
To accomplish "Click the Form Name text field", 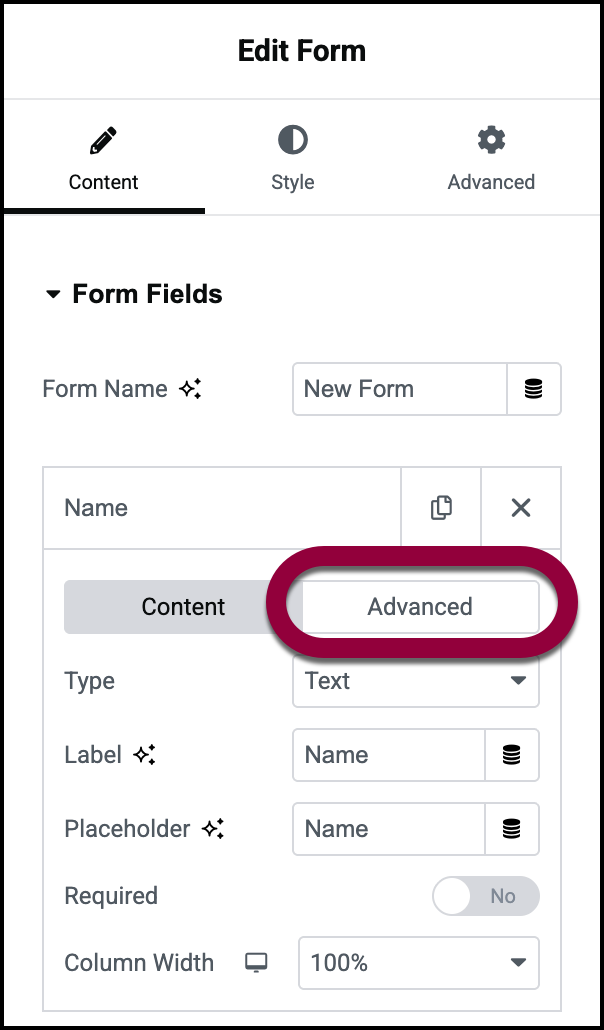I will [x=399, y=389].
